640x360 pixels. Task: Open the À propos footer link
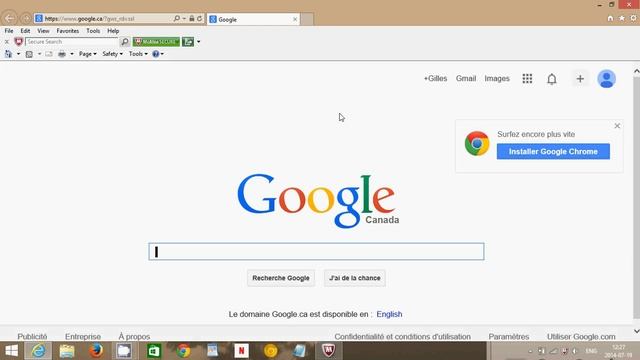(x=134, y=336)
